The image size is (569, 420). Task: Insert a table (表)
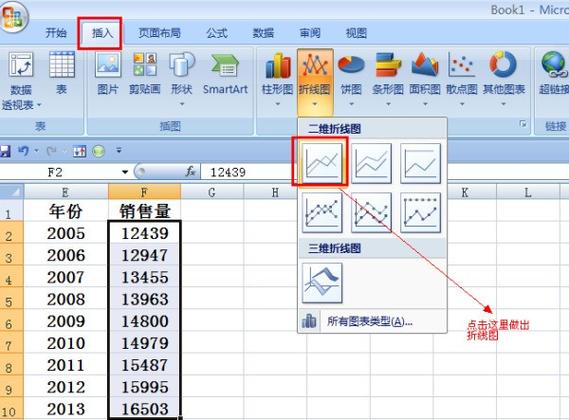tap(62, 73)
